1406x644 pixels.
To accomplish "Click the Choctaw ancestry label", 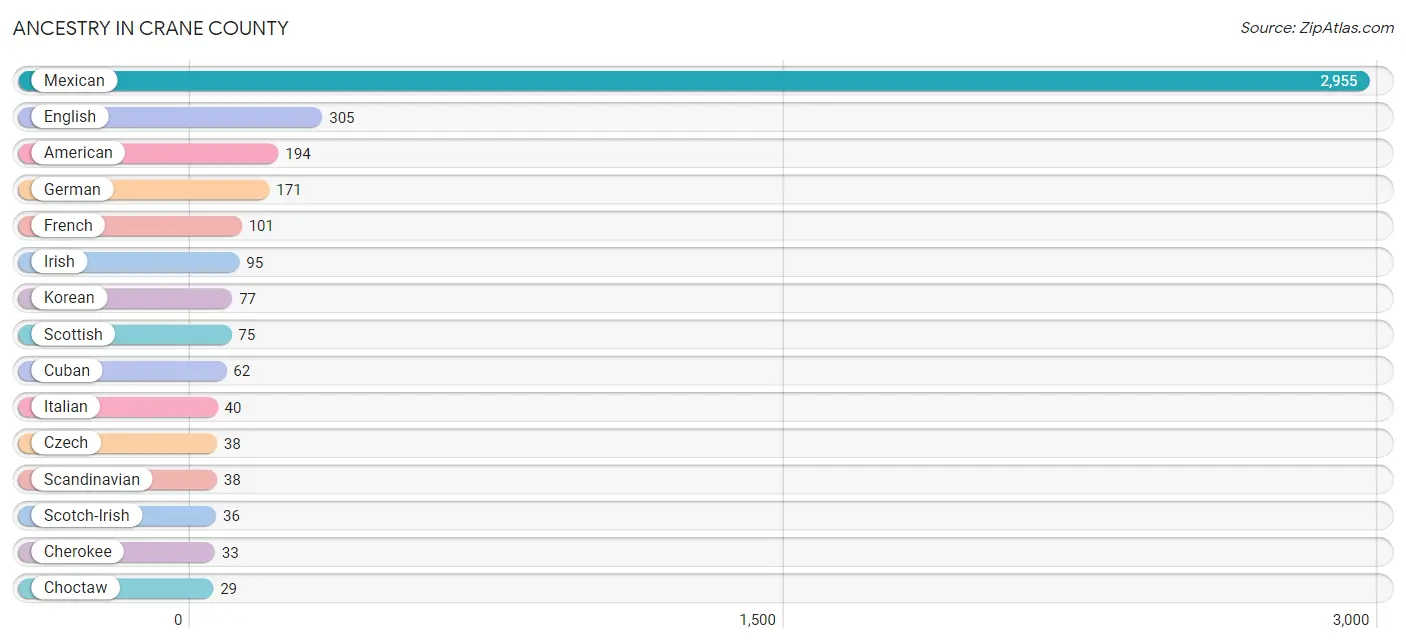I will pyautogui.click(x=75, y=588).
